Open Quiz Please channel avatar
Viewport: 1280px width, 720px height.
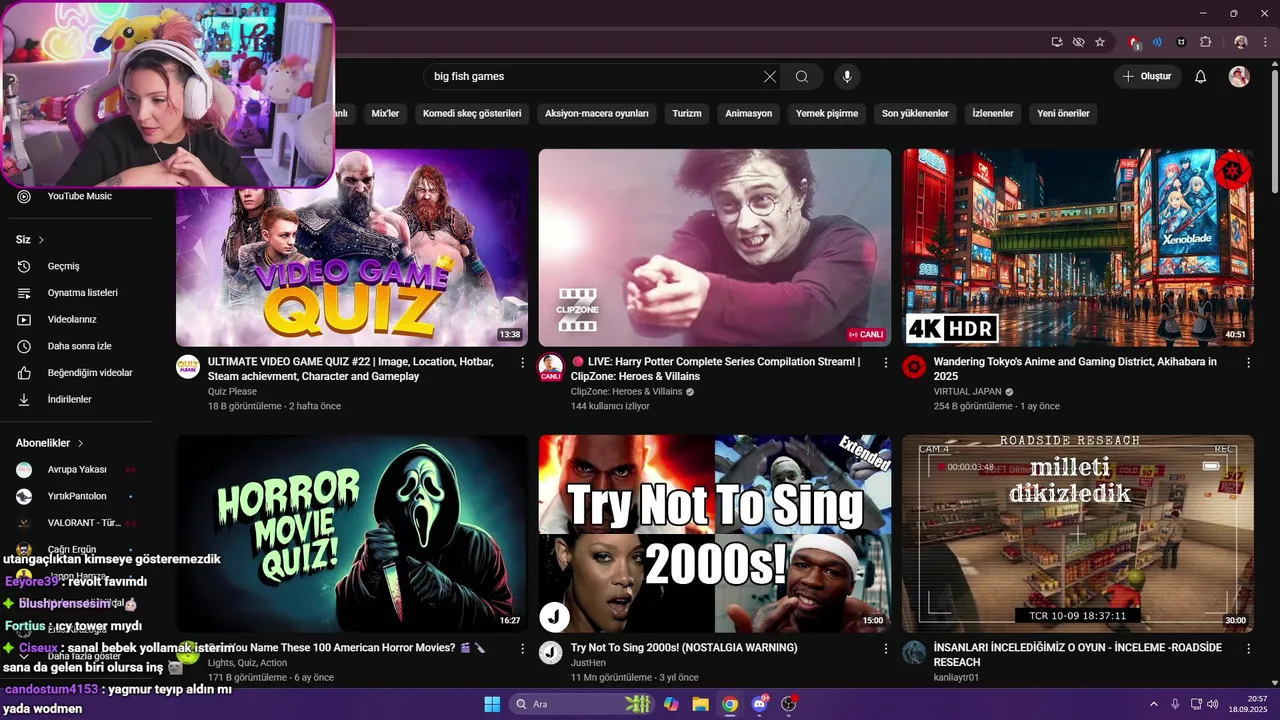click(x=188, y=366)
